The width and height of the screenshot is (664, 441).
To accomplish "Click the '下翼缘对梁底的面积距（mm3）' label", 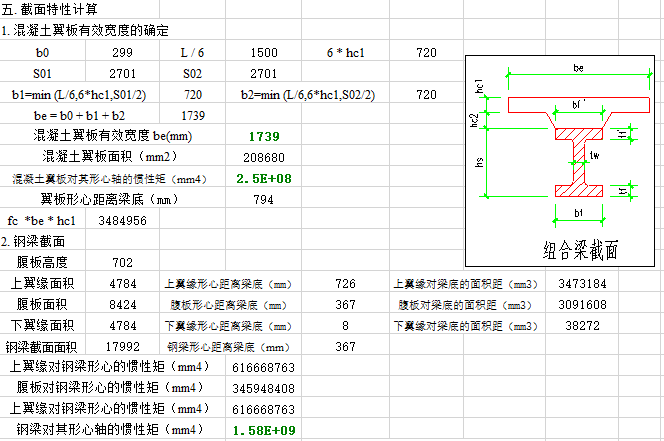I will 466,326.
